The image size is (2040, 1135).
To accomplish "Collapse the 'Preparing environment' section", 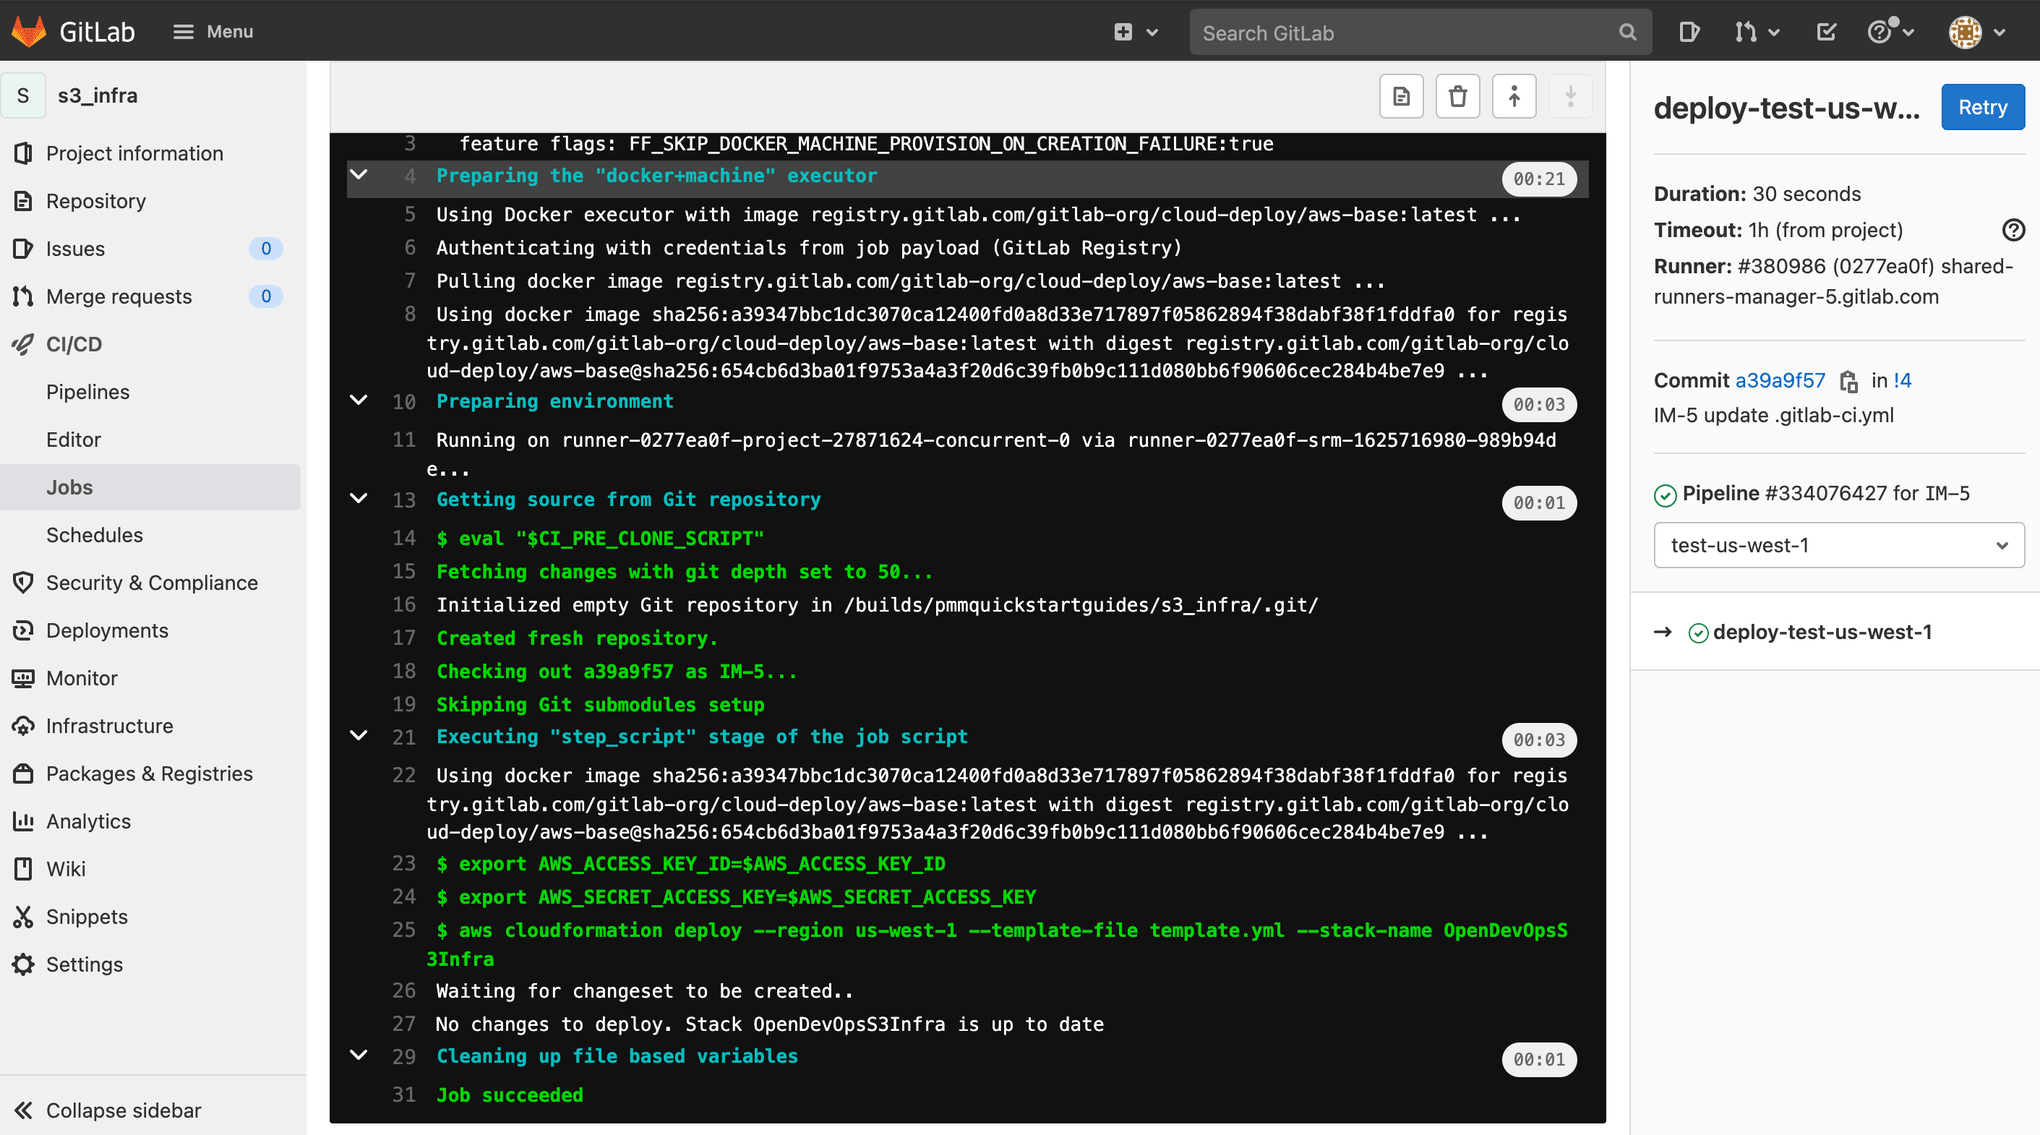I will [359, 403].
